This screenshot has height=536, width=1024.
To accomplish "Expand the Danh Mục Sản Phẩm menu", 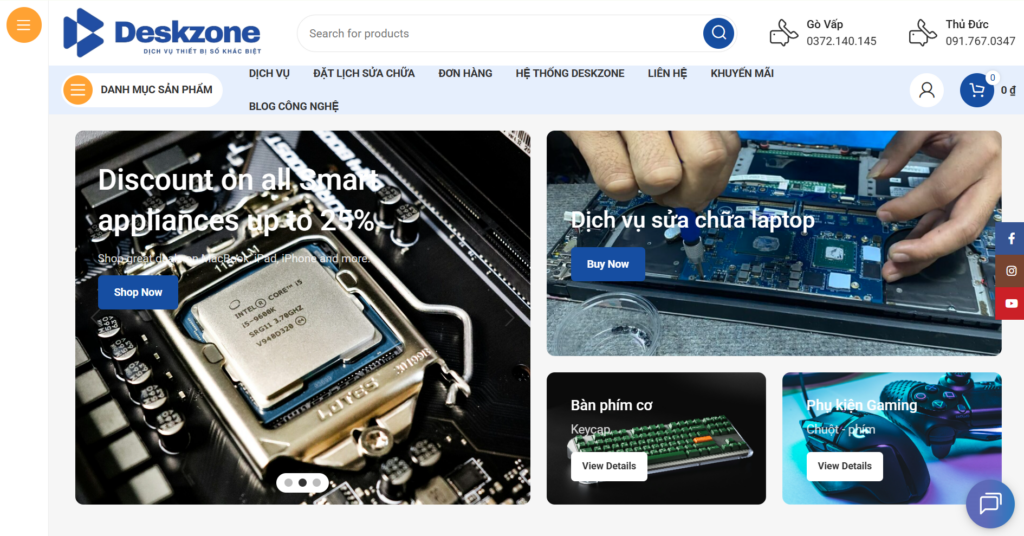I will (x=142, y=90).
